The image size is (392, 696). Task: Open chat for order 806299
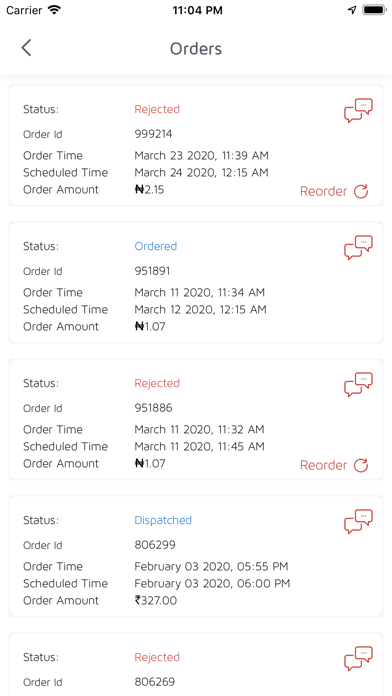358,522
